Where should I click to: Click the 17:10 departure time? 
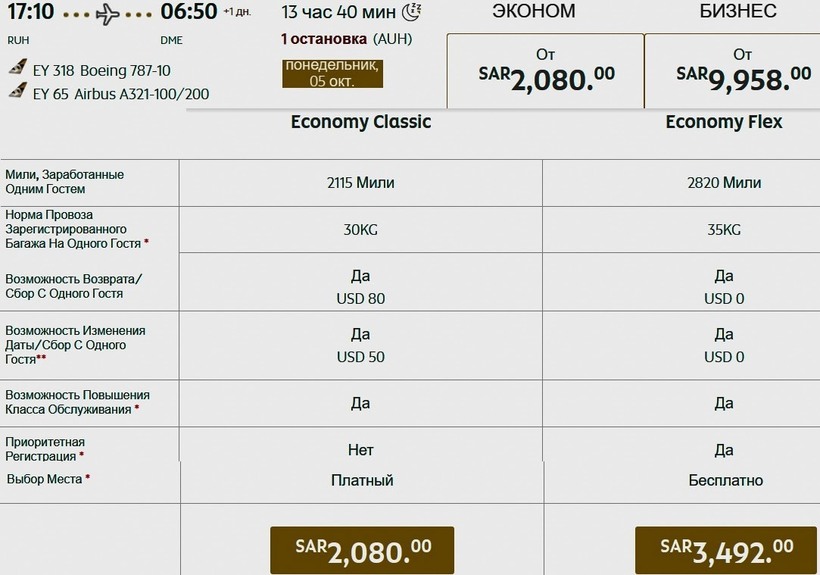[x=30, y=12]
